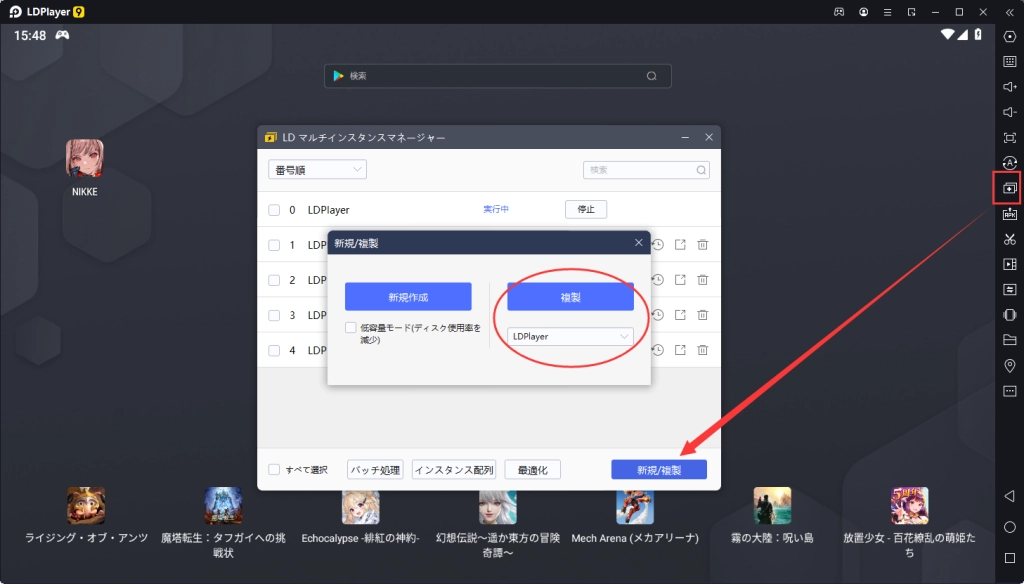
Task: Open the LDPlayer source instance dropdown
Action: [570, 336]
